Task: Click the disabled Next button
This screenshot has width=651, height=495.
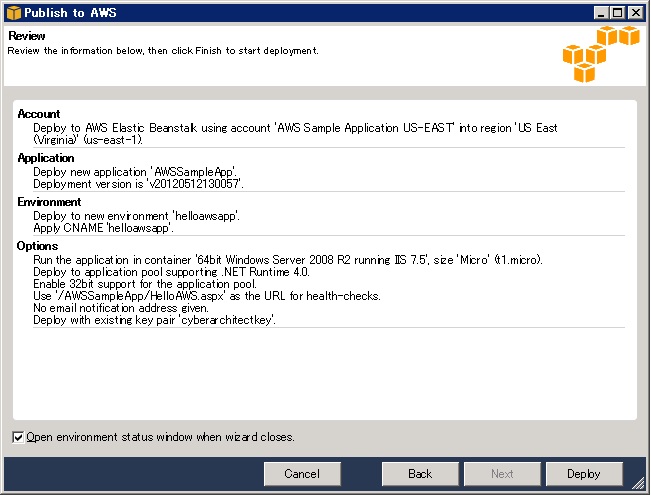Action: pos(502,474)
